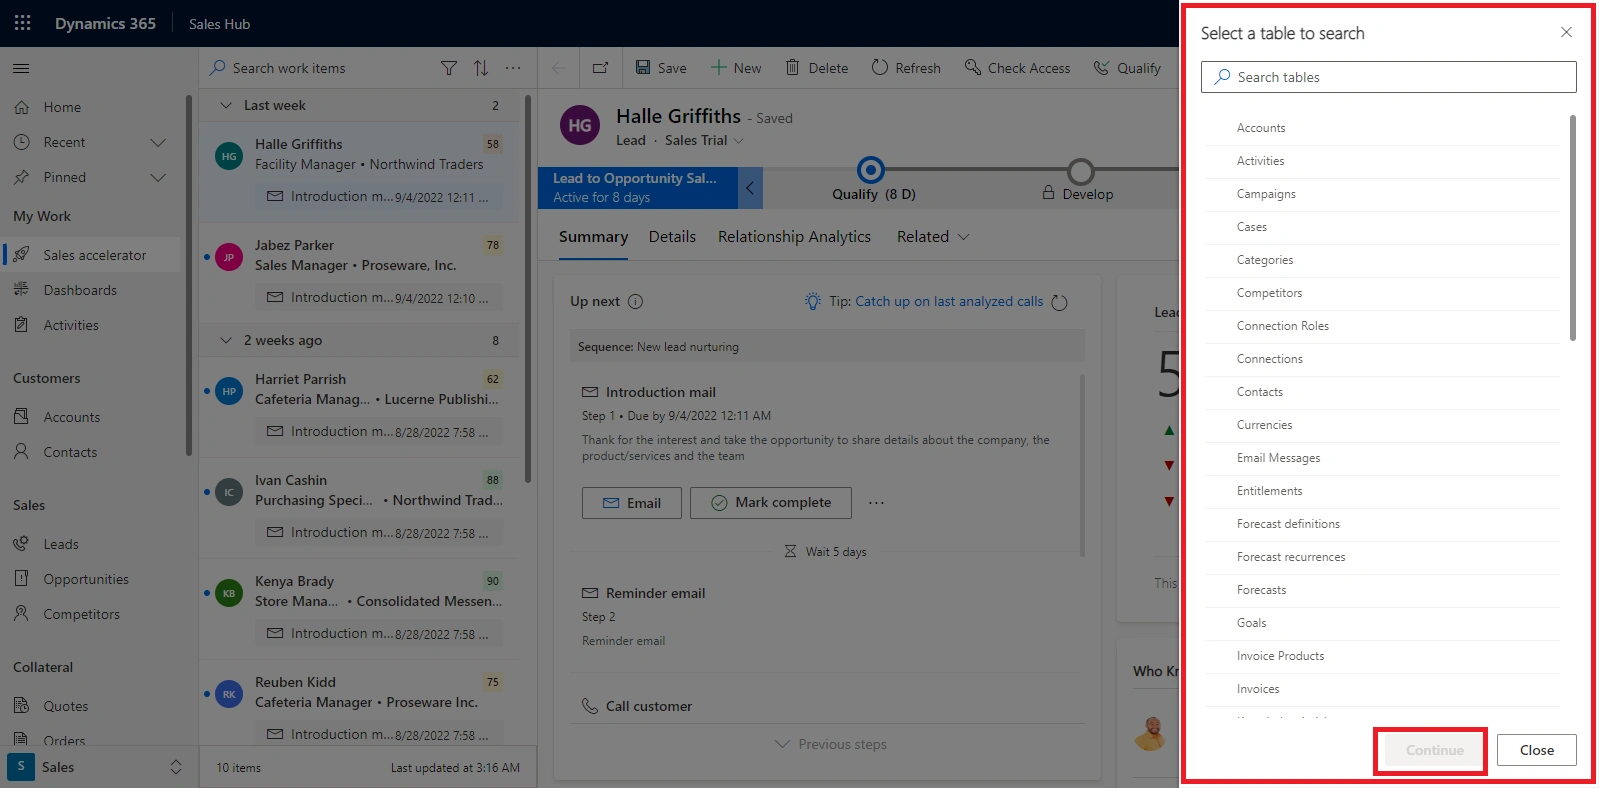Open the Dynamics 365 app launcher waffle

tap(22, 23)
